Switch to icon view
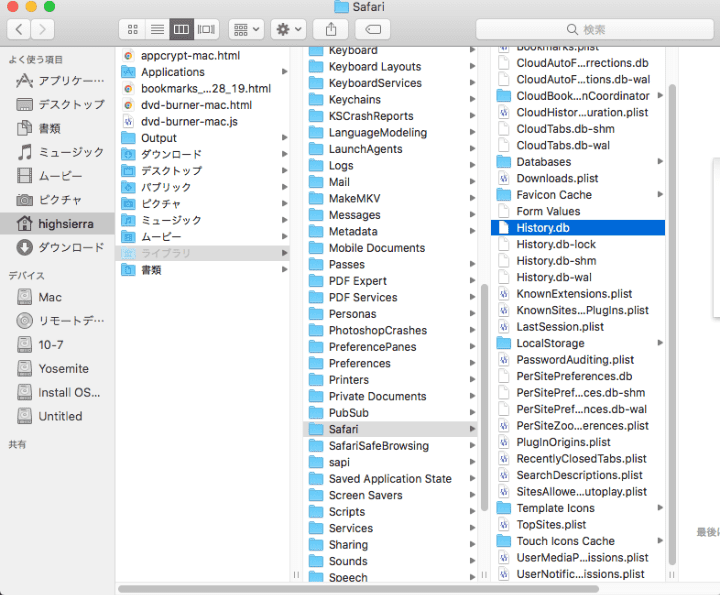Viewport: 720px width, 595px height. 133,29
